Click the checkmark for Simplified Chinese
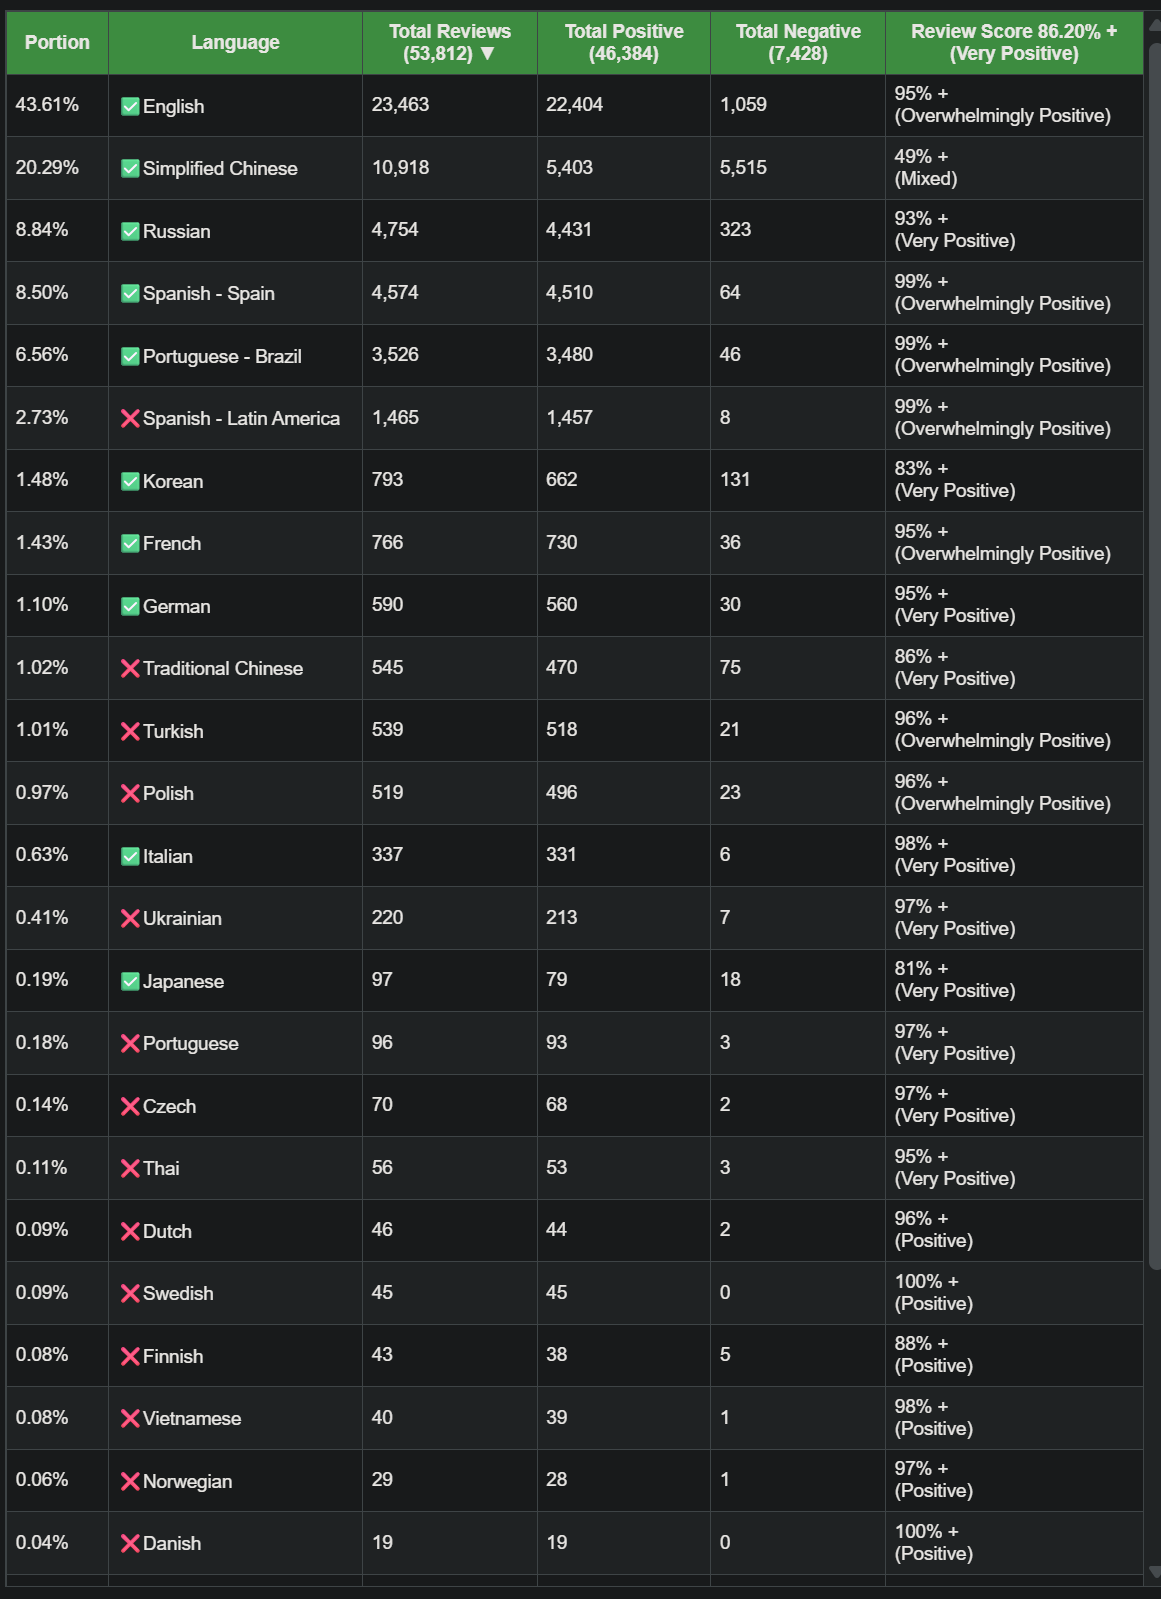The image size is (1161, 1599). tap(130, 169)
